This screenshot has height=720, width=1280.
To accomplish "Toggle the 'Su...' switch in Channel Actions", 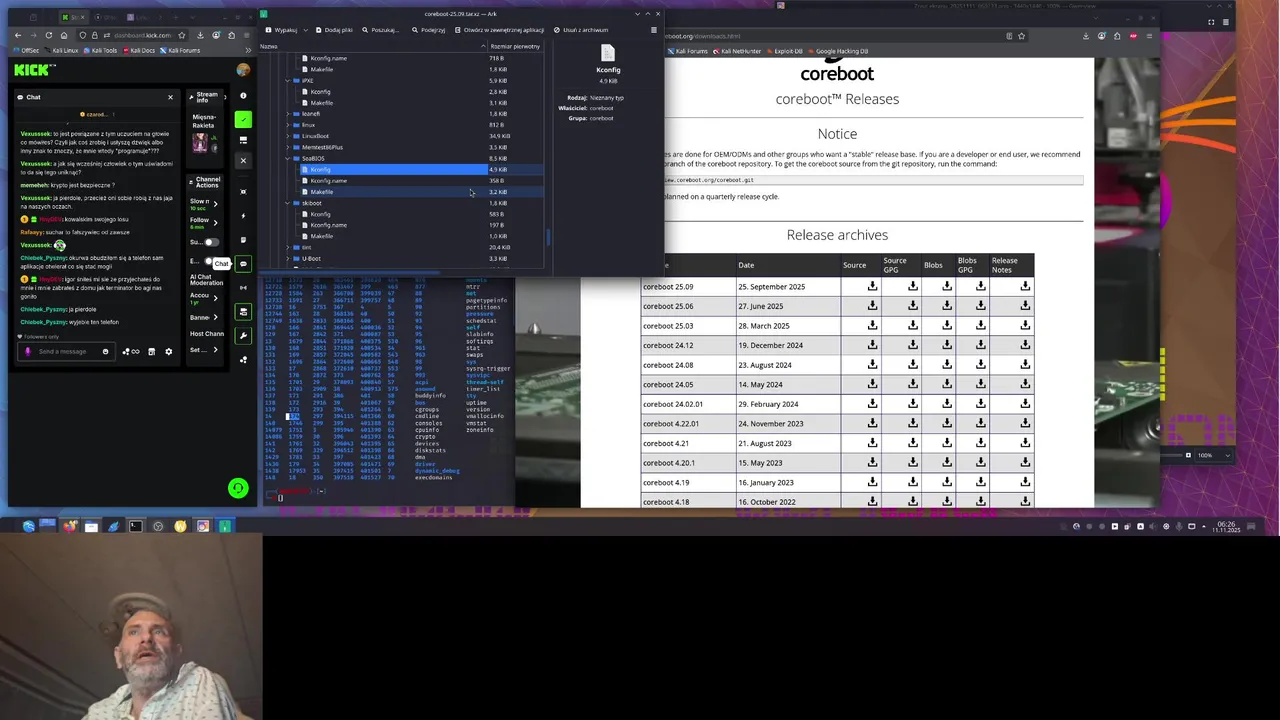I will [211, 242].
